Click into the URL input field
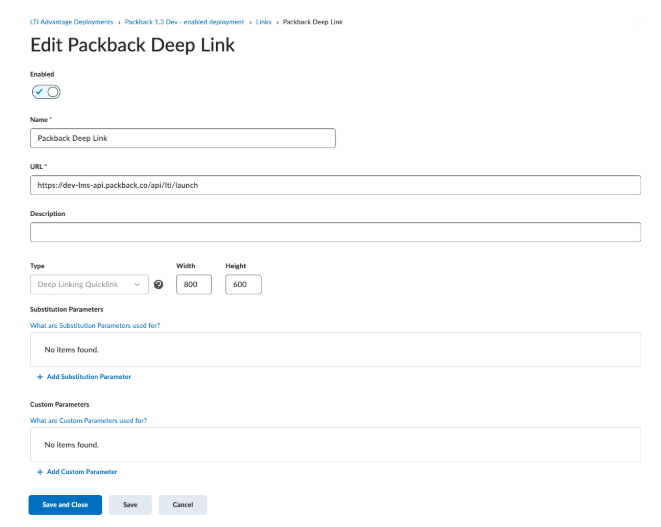The image size is (661, 527). pyautogui.click(x=335, y=185)
